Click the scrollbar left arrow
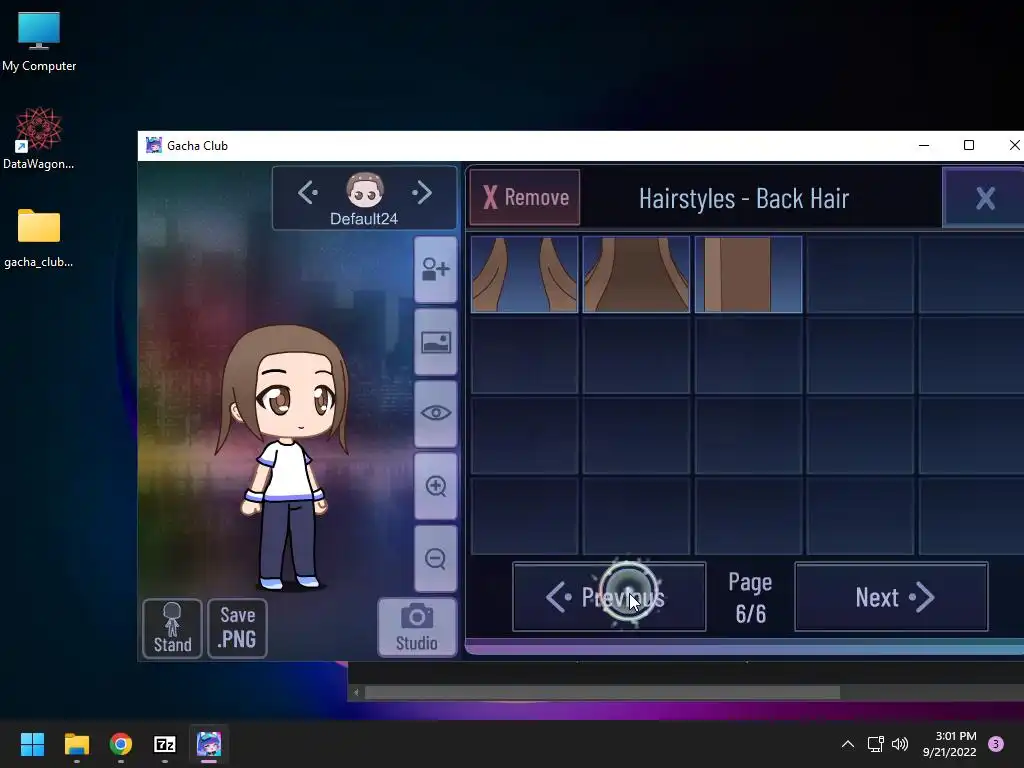Viewport: 1024px width, 768px height. 356,692
